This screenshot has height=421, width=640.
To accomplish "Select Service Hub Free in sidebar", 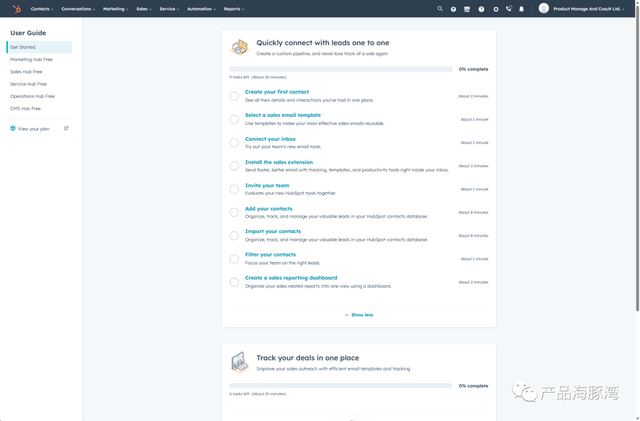I will click(29, 84).
